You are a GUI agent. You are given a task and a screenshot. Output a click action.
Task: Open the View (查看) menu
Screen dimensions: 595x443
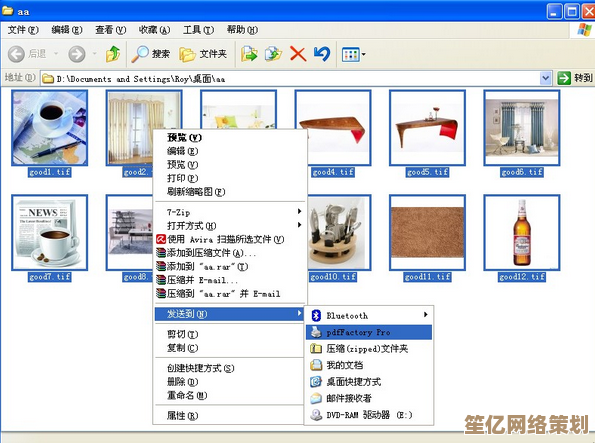click(110, 30)
